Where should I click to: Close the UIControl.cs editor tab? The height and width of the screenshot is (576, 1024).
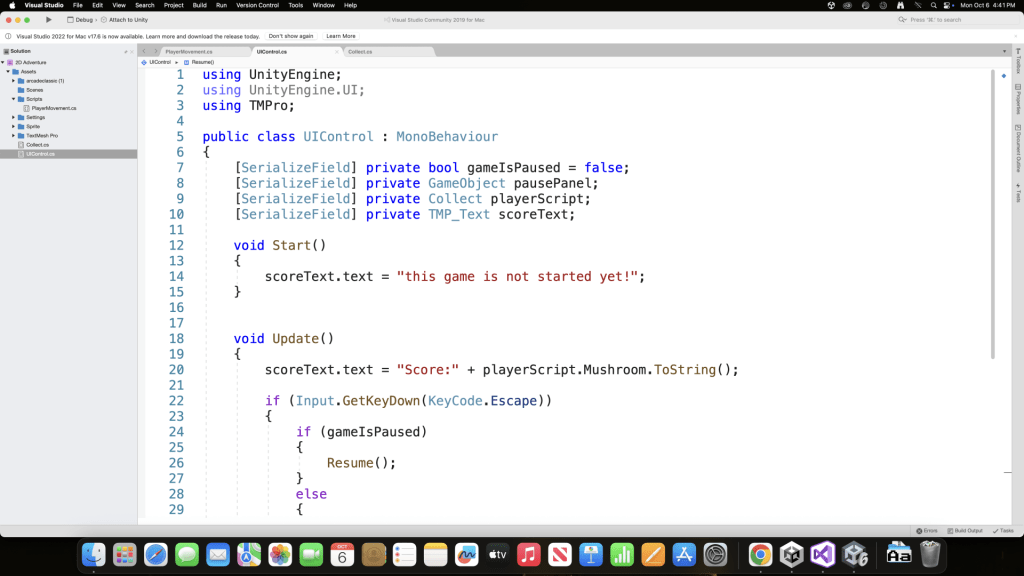(335, 51)
